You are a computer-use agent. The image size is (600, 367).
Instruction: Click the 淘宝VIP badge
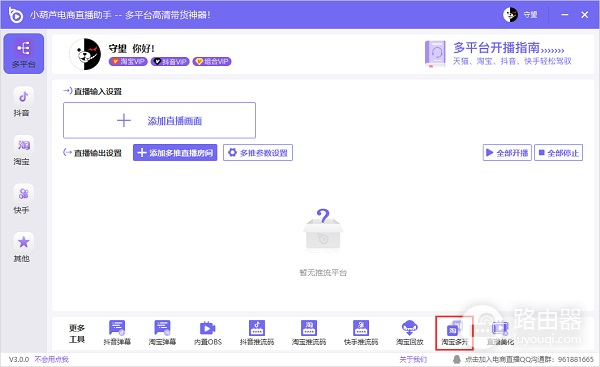click(128, 61)
